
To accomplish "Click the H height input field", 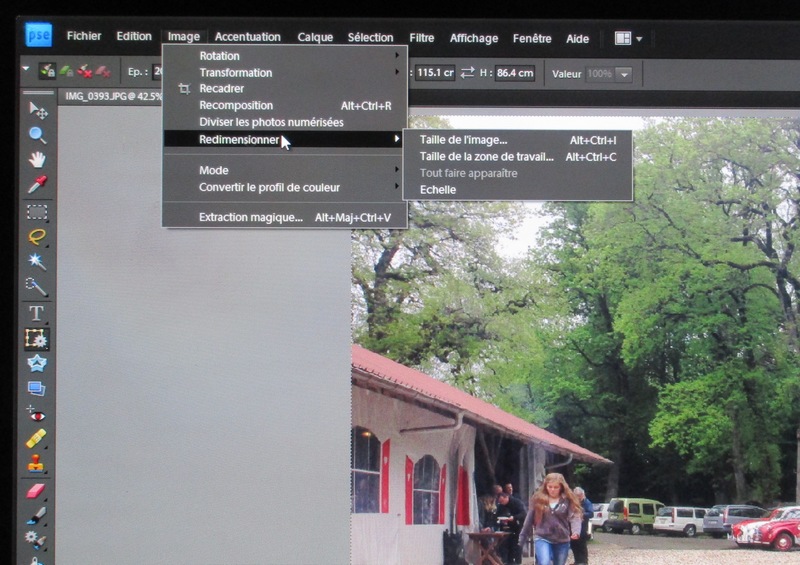I will (x=514, y=73).
